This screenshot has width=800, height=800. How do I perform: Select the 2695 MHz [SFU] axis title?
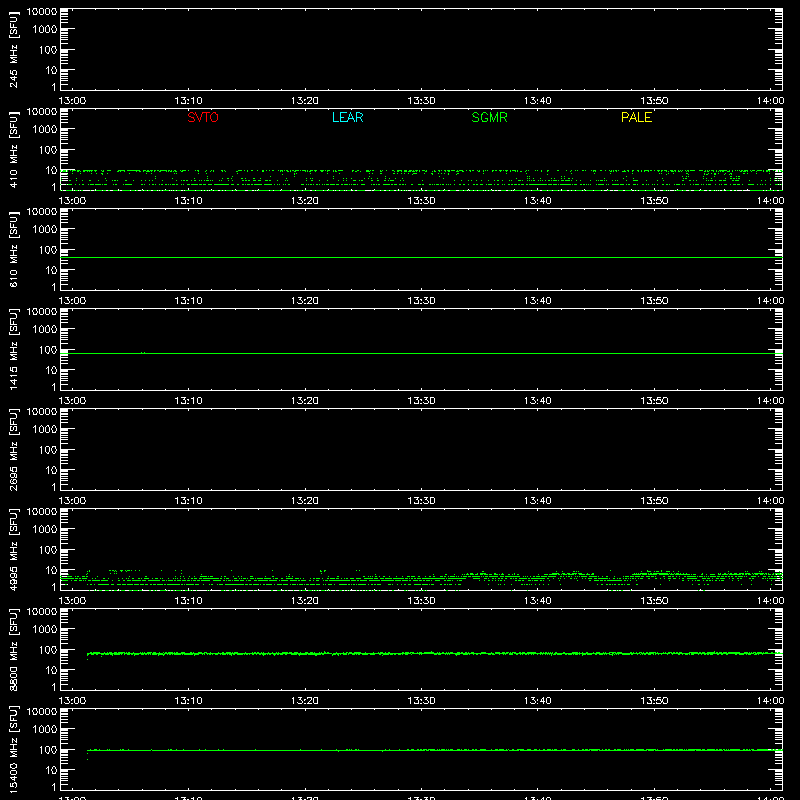tap(14, 449)
